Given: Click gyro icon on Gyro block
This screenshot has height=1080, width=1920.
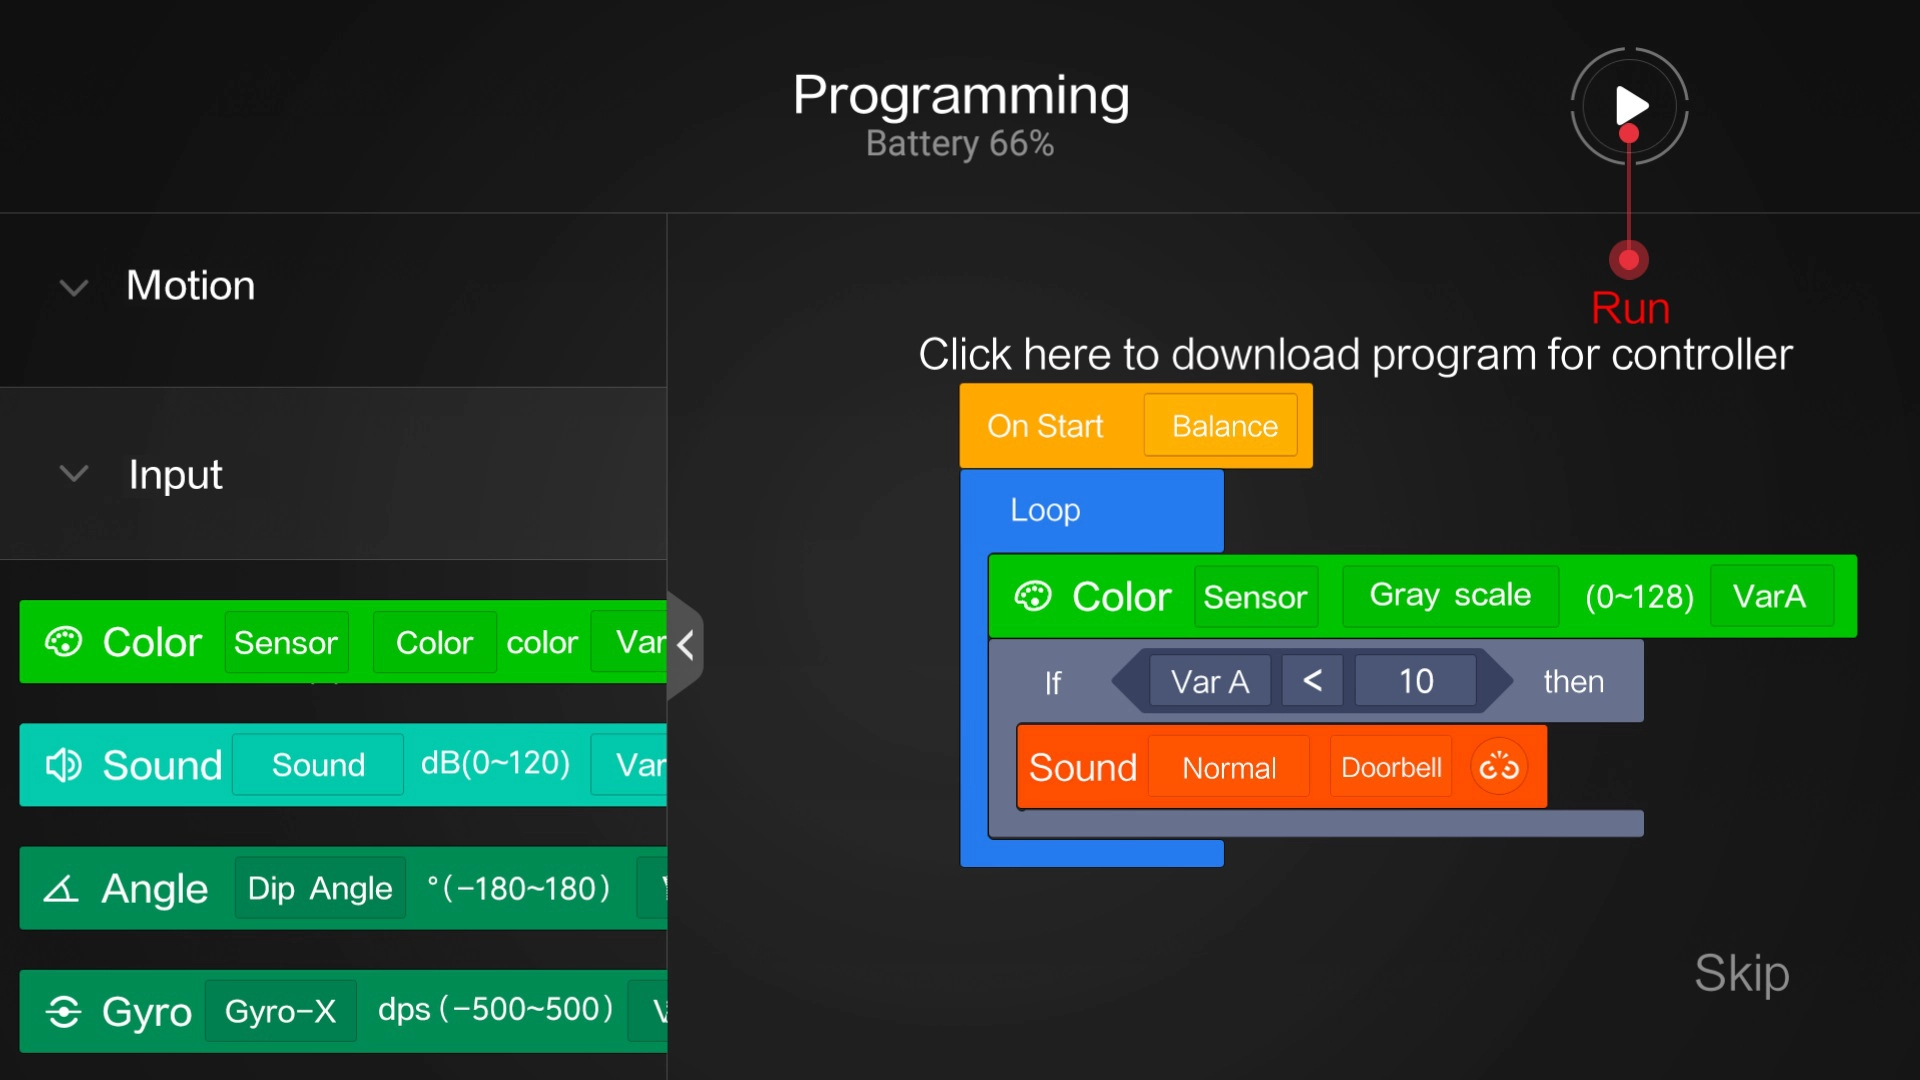Looking at the screenshot, I should (63, 1011).
